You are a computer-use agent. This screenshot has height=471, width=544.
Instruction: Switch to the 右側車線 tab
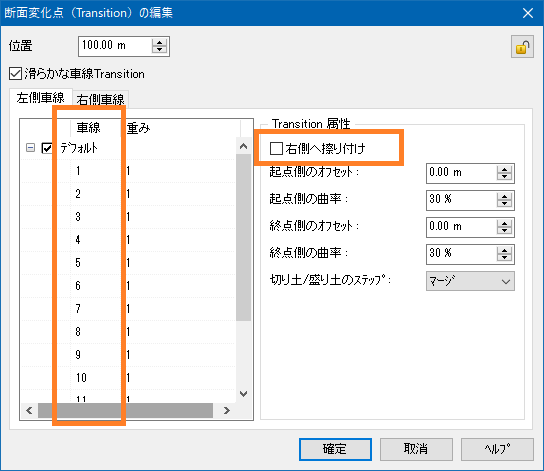tap(100, 100)
